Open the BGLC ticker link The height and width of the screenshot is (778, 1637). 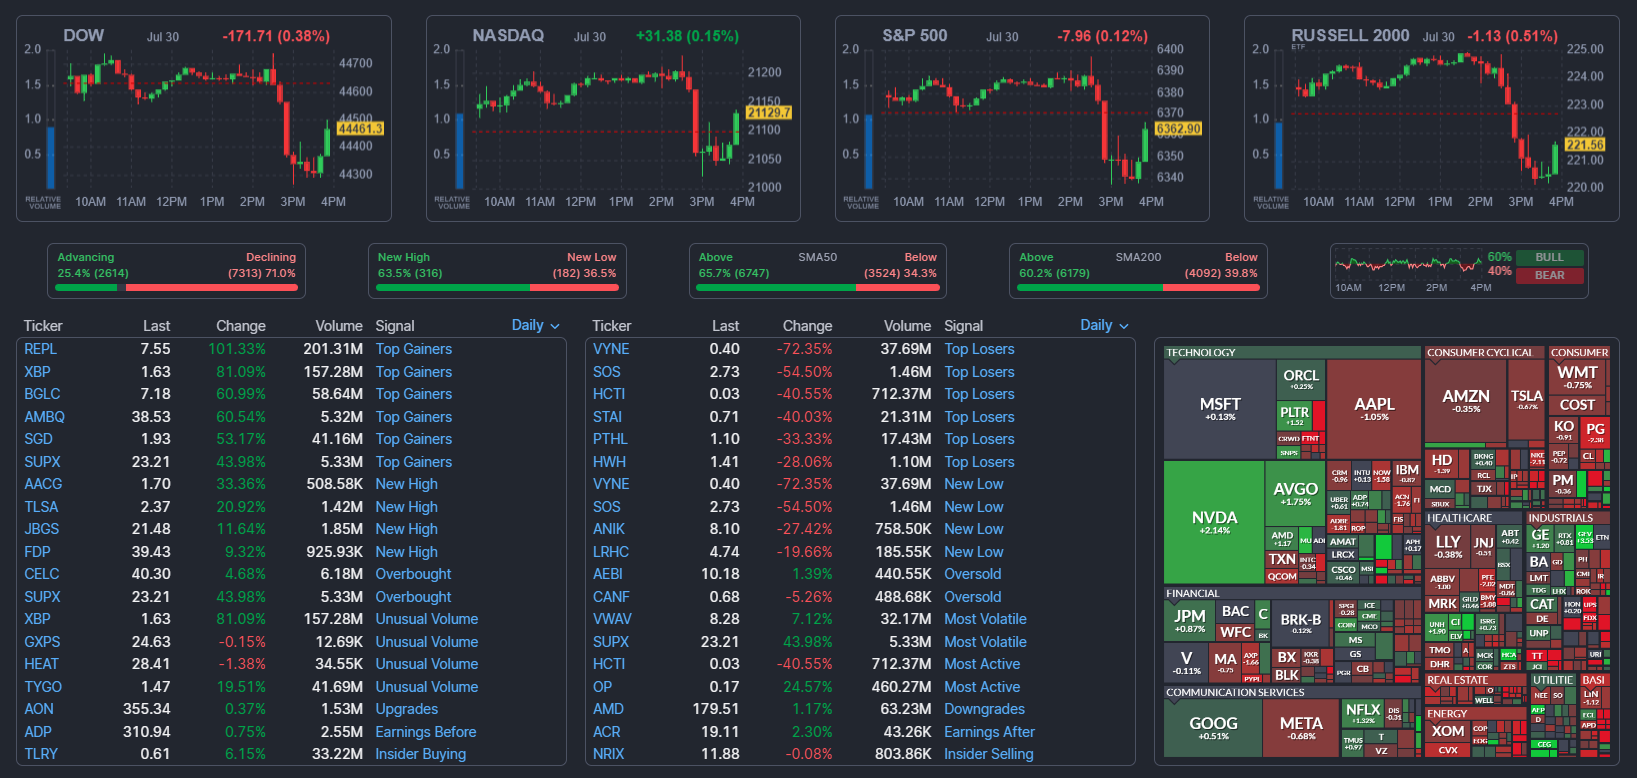tap(42, 394)
